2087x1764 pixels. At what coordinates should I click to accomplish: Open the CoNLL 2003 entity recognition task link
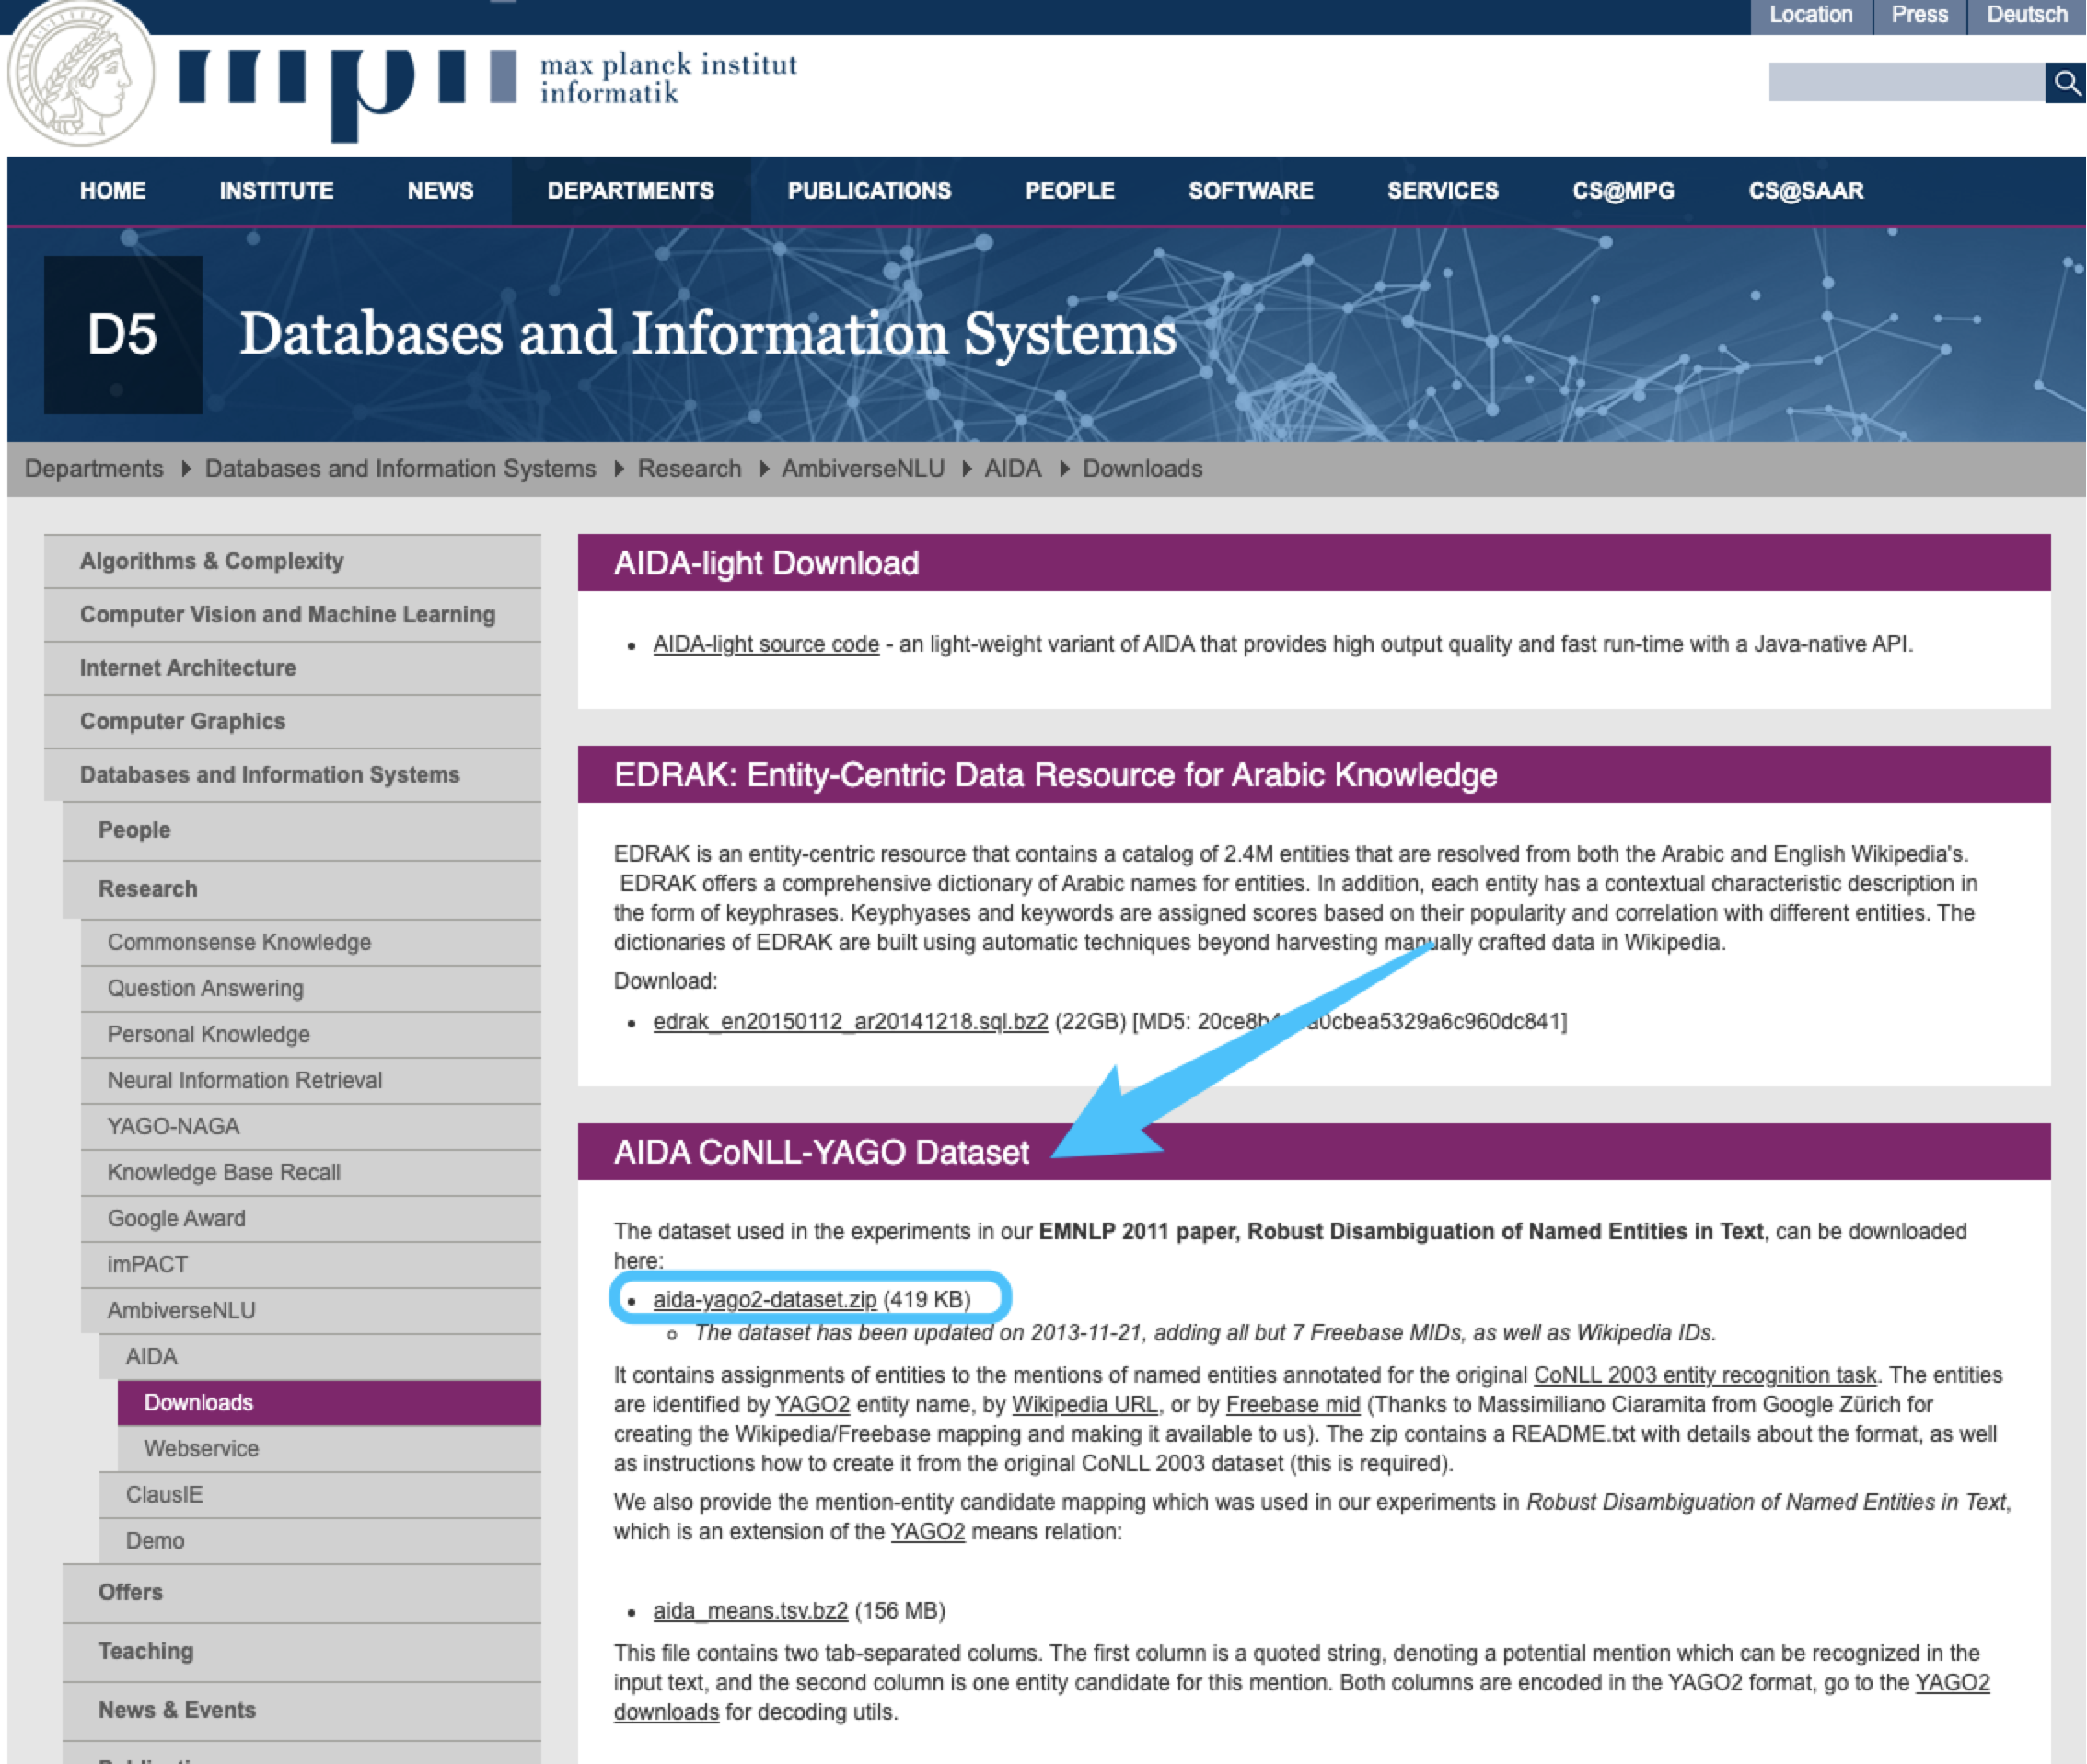point(1704,1375)
